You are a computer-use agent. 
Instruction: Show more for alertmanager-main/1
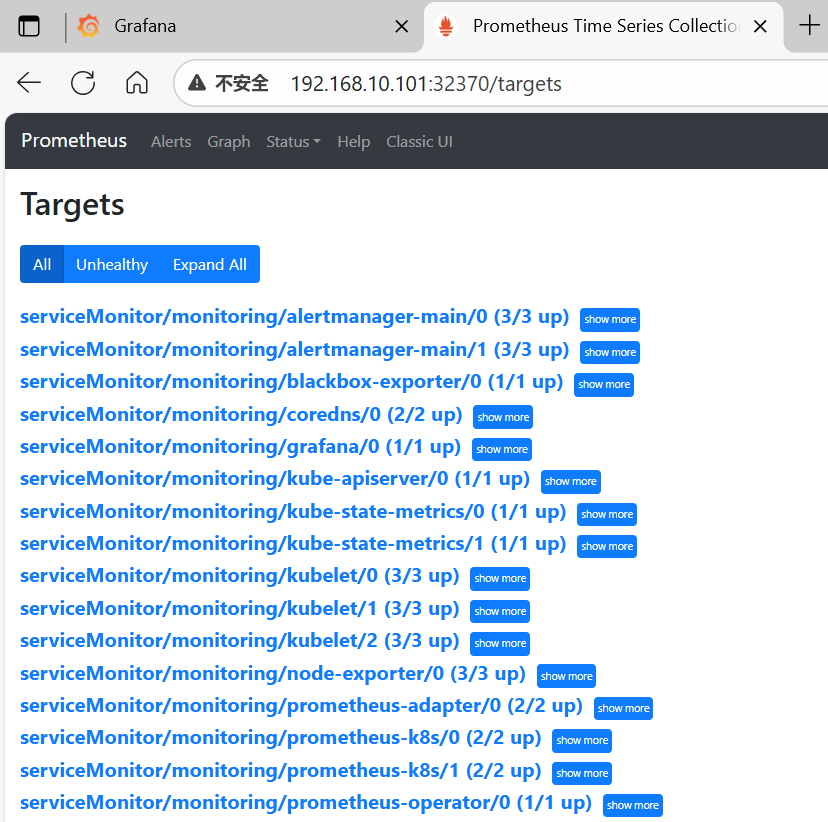click(610, 352)
